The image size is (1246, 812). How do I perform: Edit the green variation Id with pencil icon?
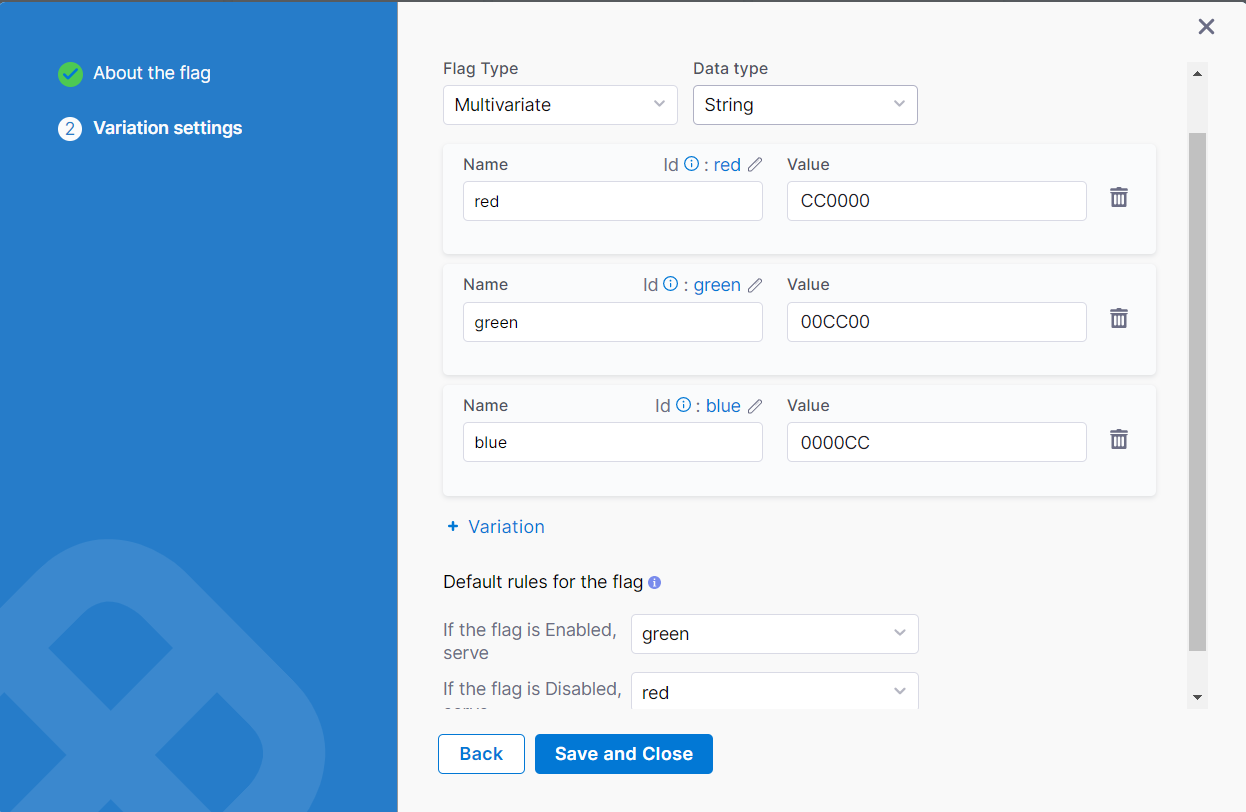click(755, 285)
